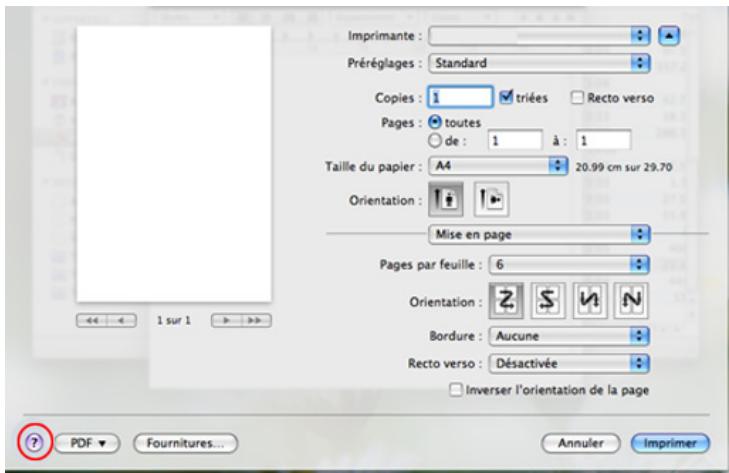729x473 pixels.
Task: Click the 'à' end page field
Action: [603, 140]
